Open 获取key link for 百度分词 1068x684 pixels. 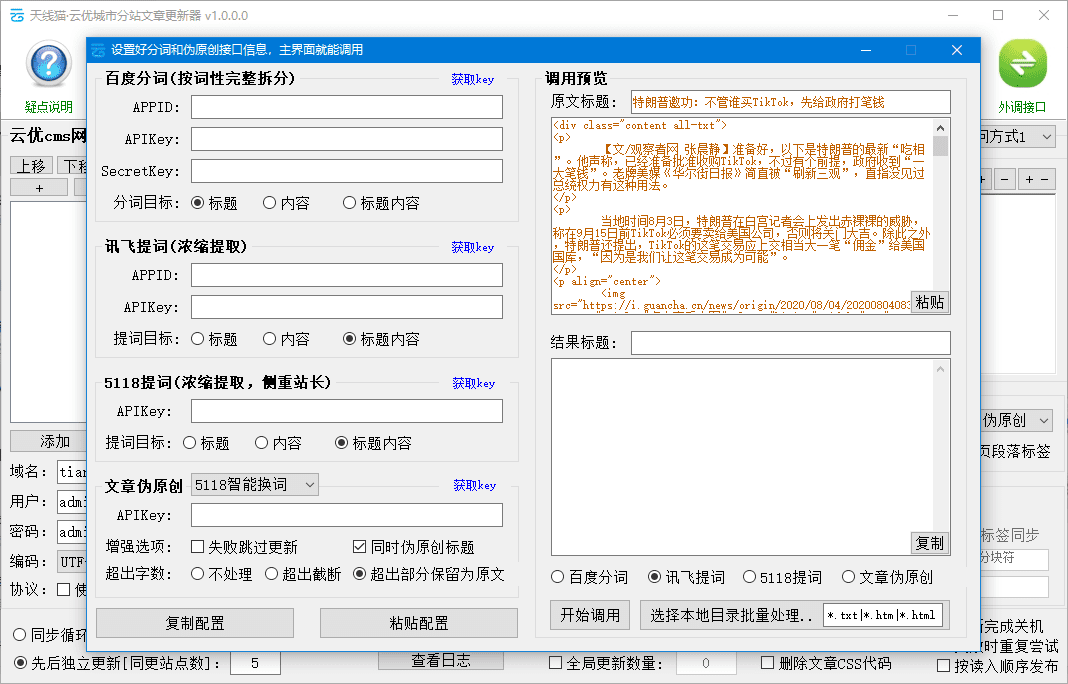(473, 79)
